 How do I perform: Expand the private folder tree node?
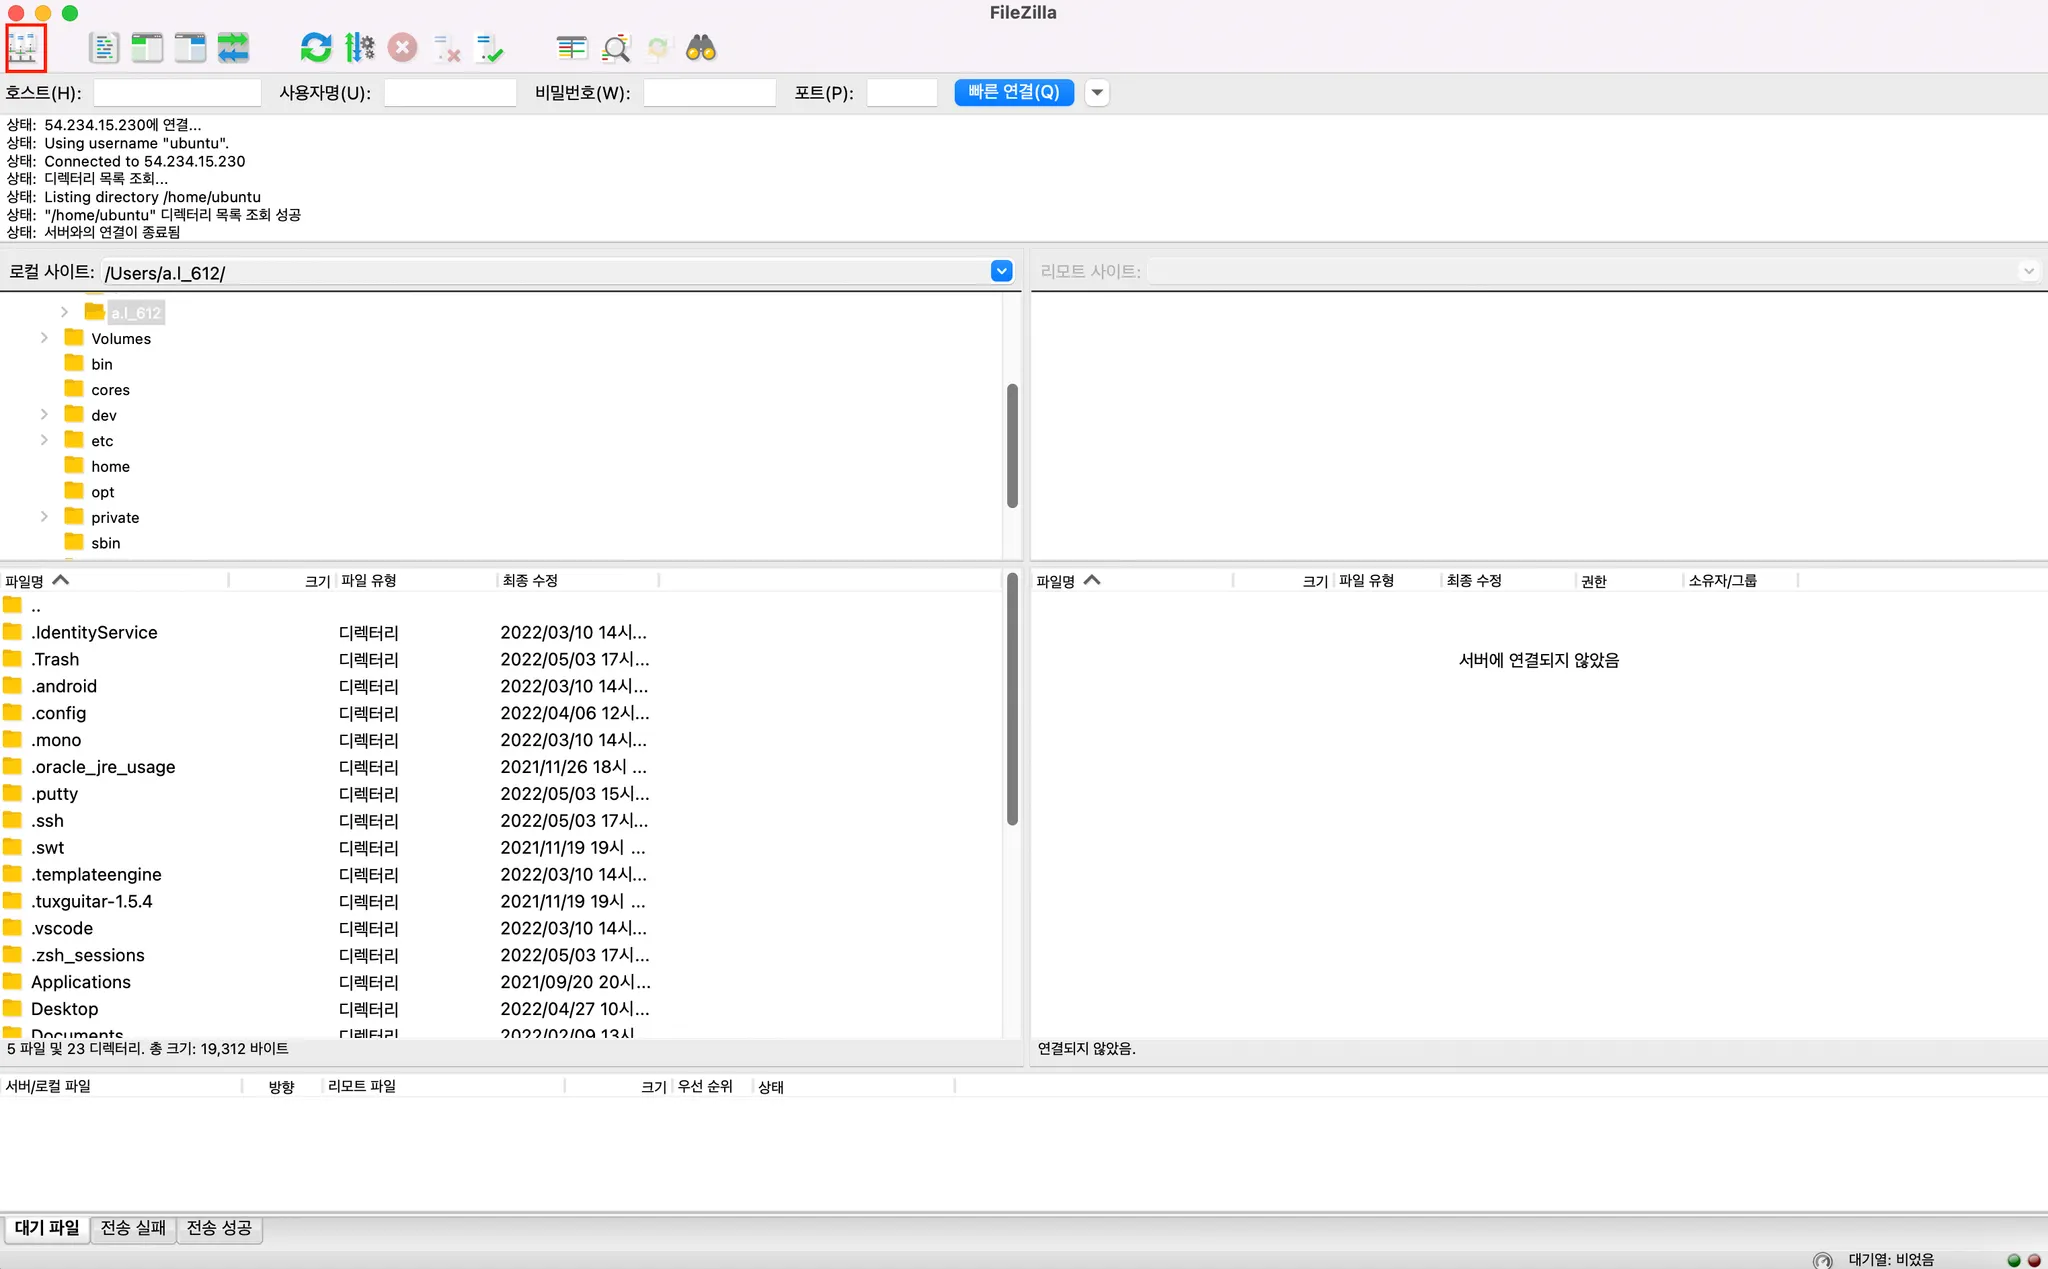click(44, 517)
